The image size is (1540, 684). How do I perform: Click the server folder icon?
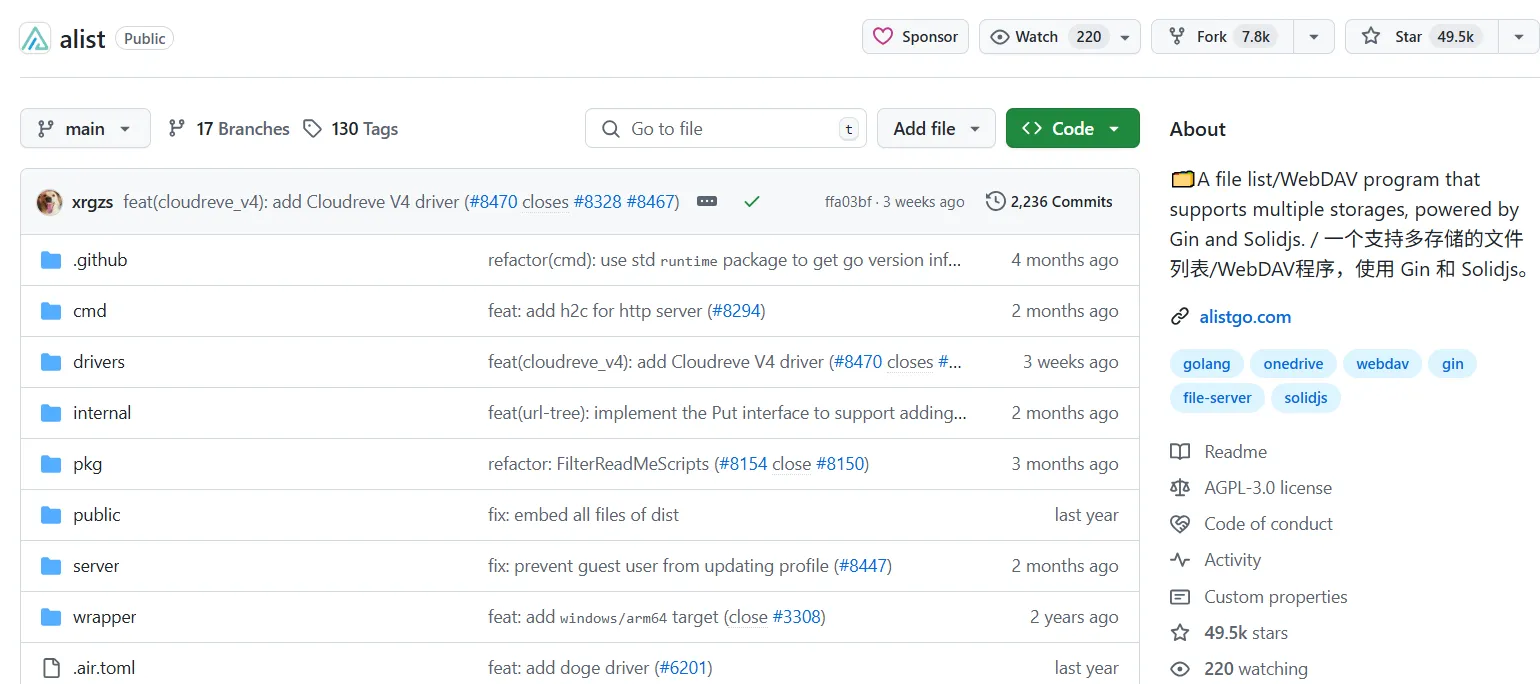[51, 566]
